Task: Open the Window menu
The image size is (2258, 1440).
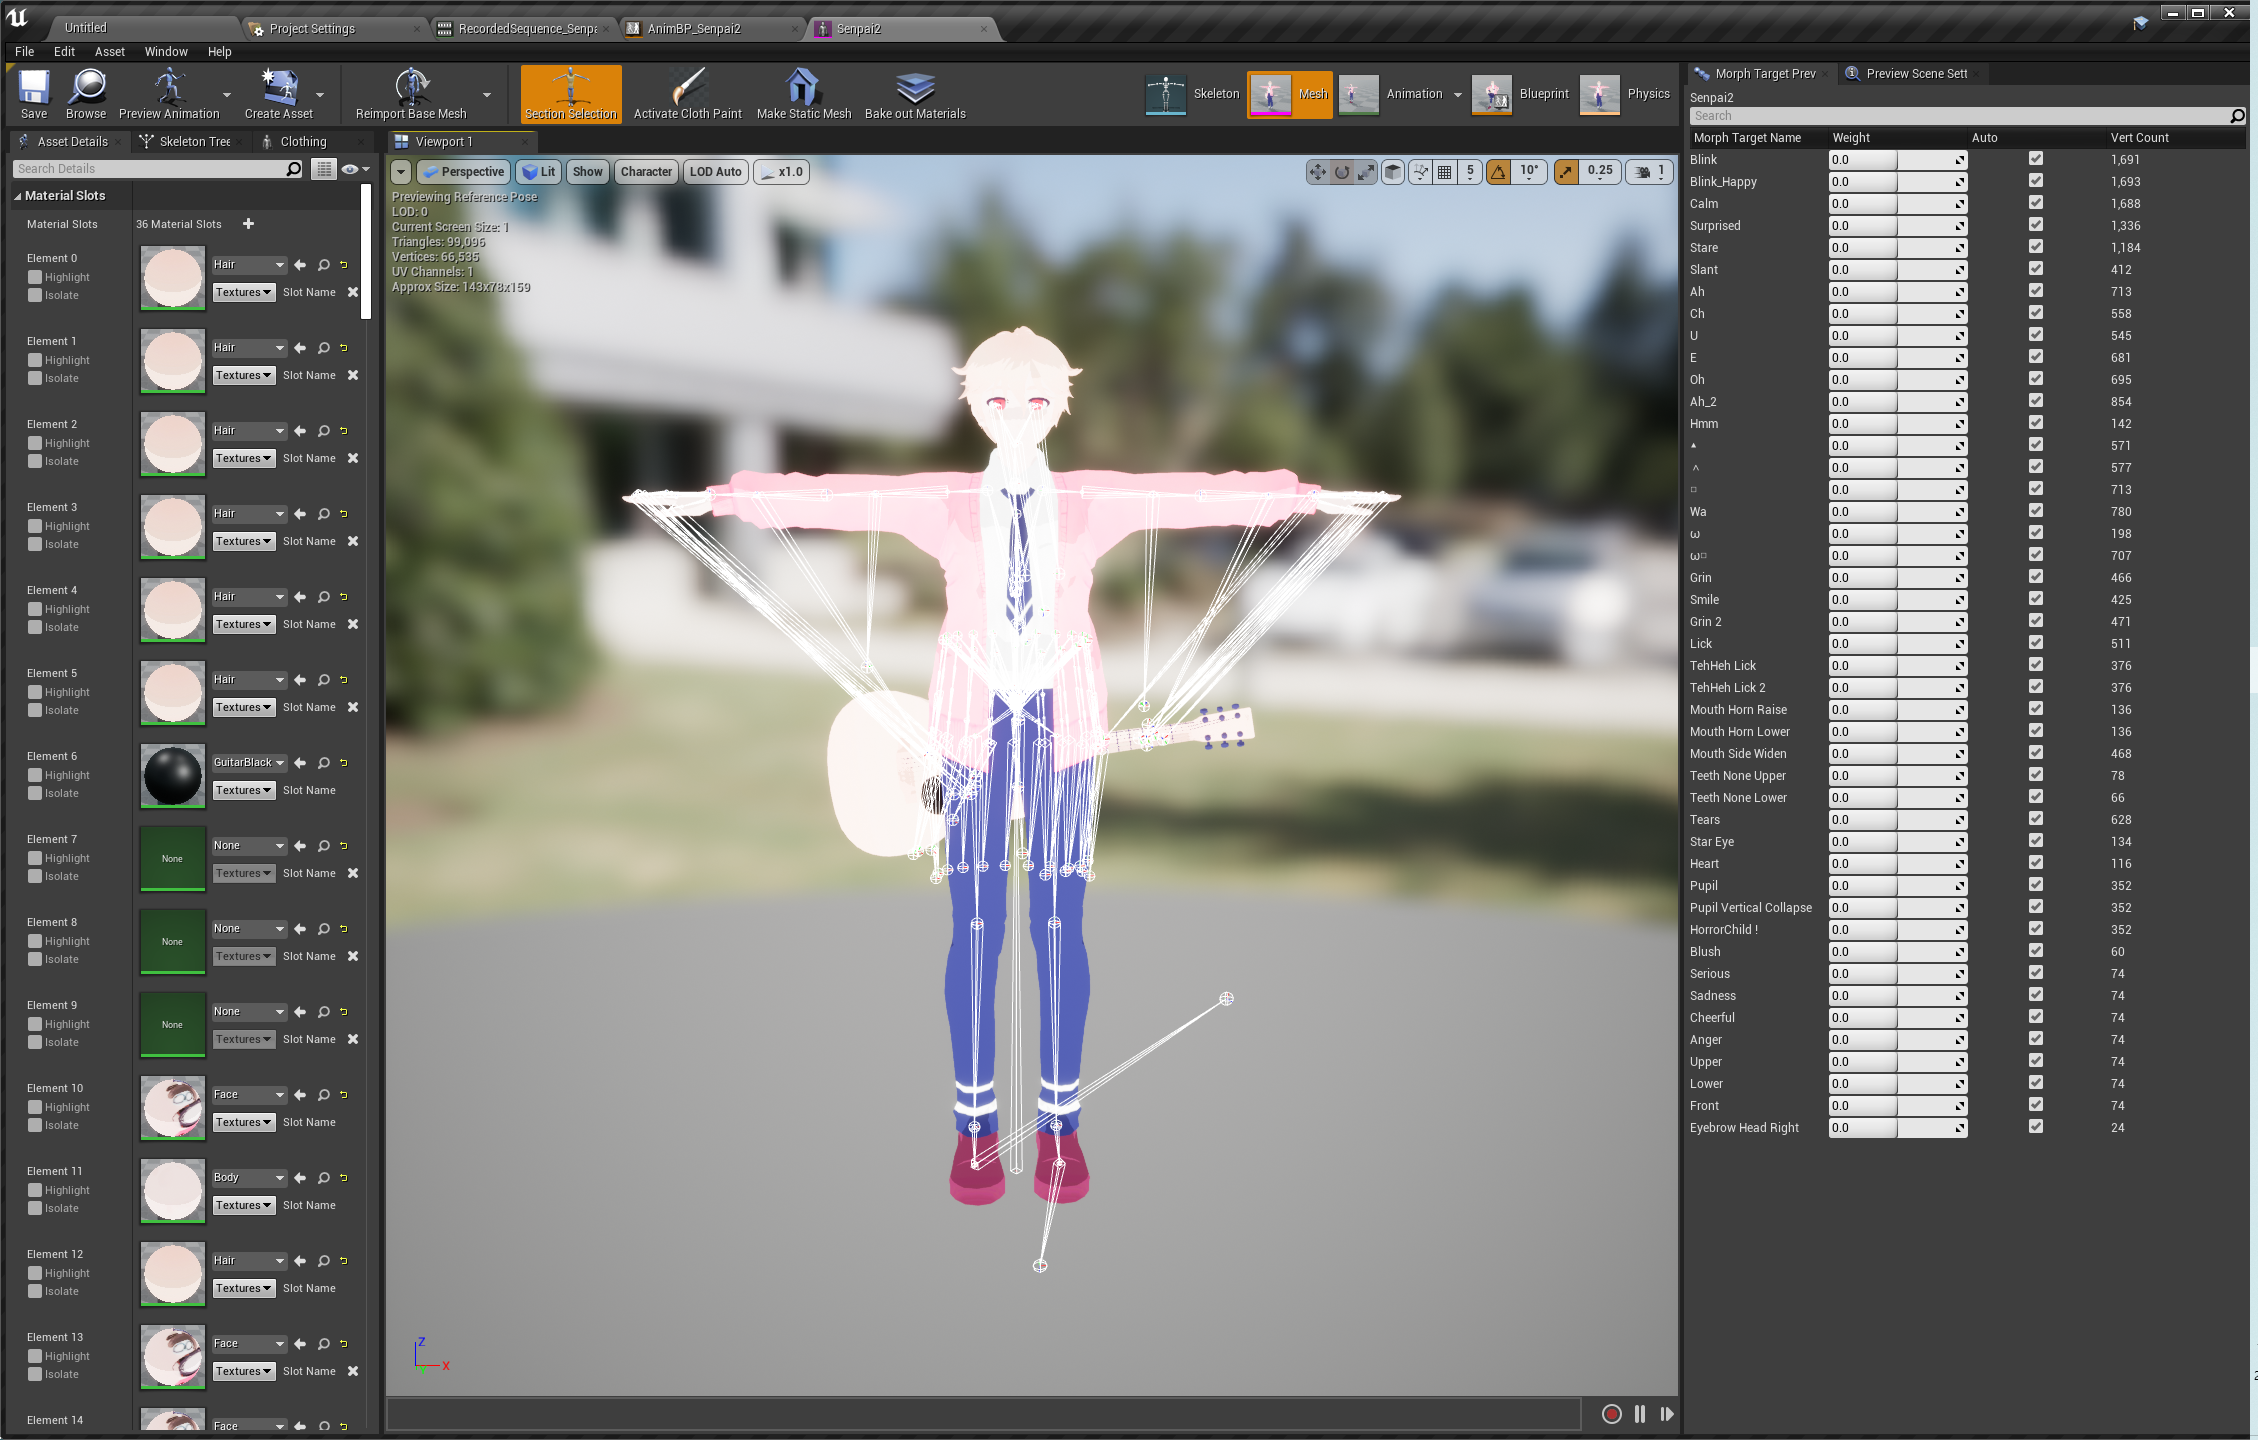Action: (x=165, y=52)
